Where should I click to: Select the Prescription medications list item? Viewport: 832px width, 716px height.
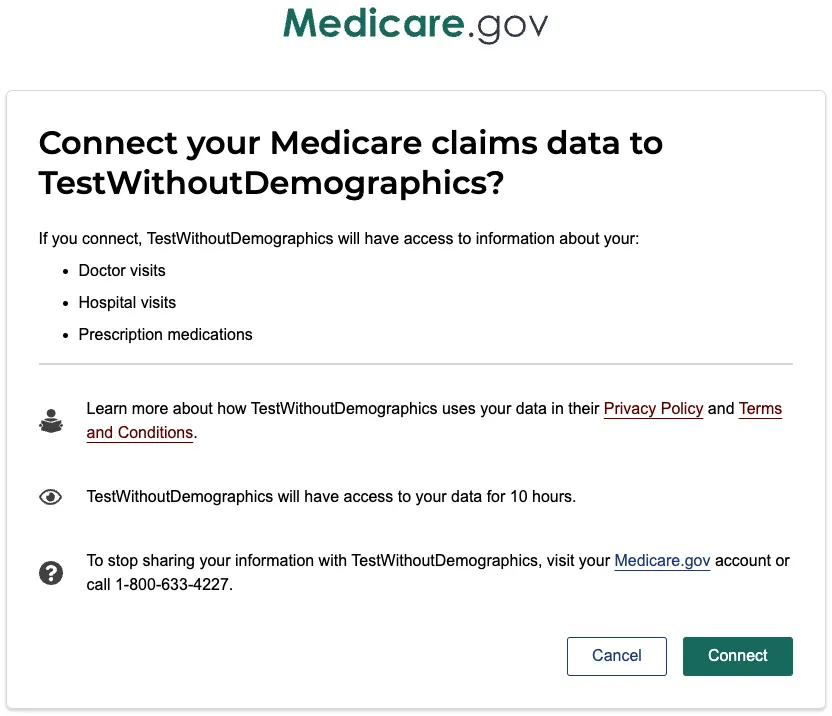165,335
